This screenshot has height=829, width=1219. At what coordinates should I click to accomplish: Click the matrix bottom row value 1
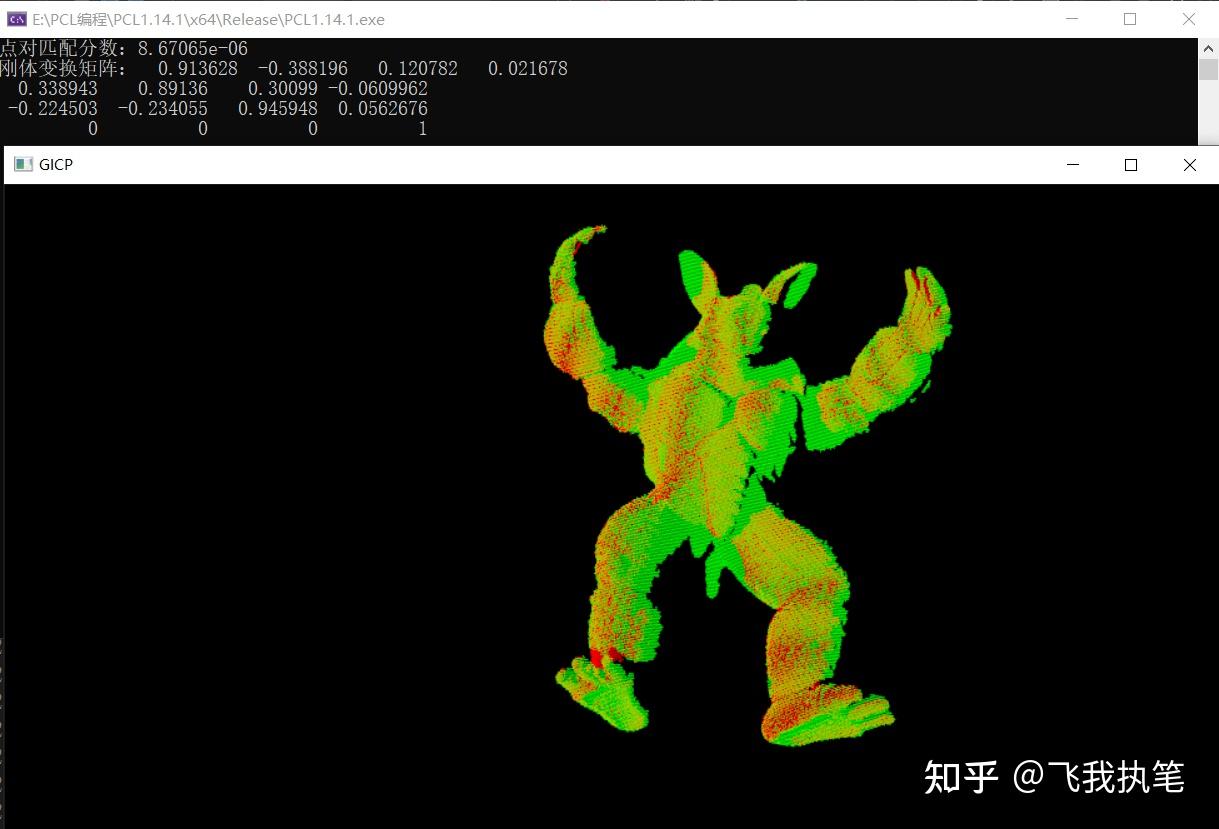click(x=421, y=128)
